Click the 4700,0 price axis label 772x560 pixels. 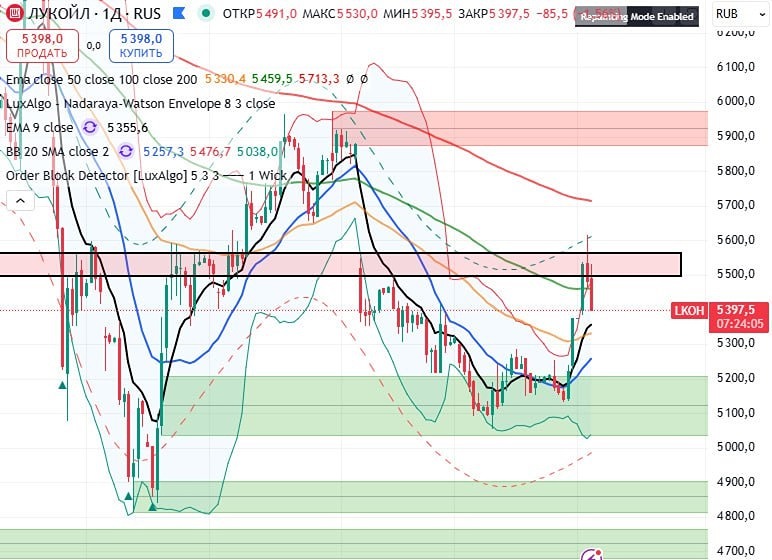pyautogui.click(x=736, y=550)
